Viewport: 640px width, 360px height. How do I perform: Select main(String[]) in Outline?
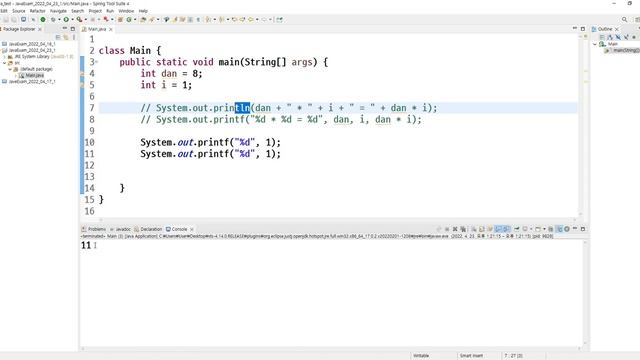pyautogui.click(x=623, y=50)
